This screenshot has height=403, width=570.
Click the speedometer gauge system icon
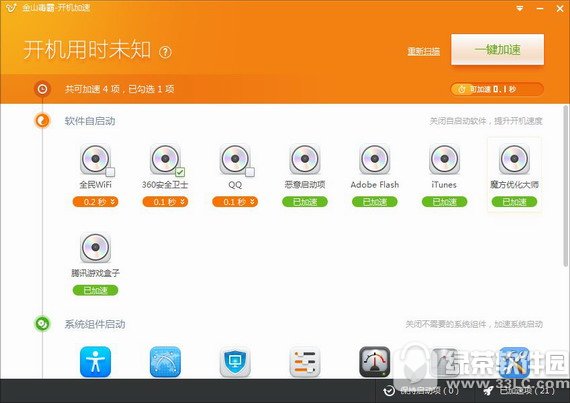(374, 362)
